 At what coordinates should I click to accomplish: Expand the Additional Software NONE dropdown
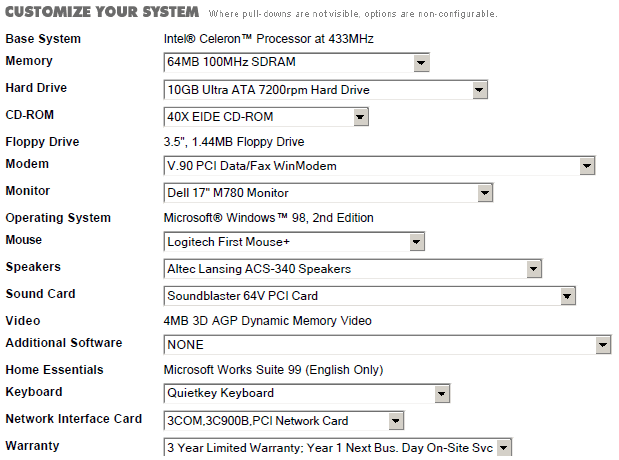[x=388, y=345]
